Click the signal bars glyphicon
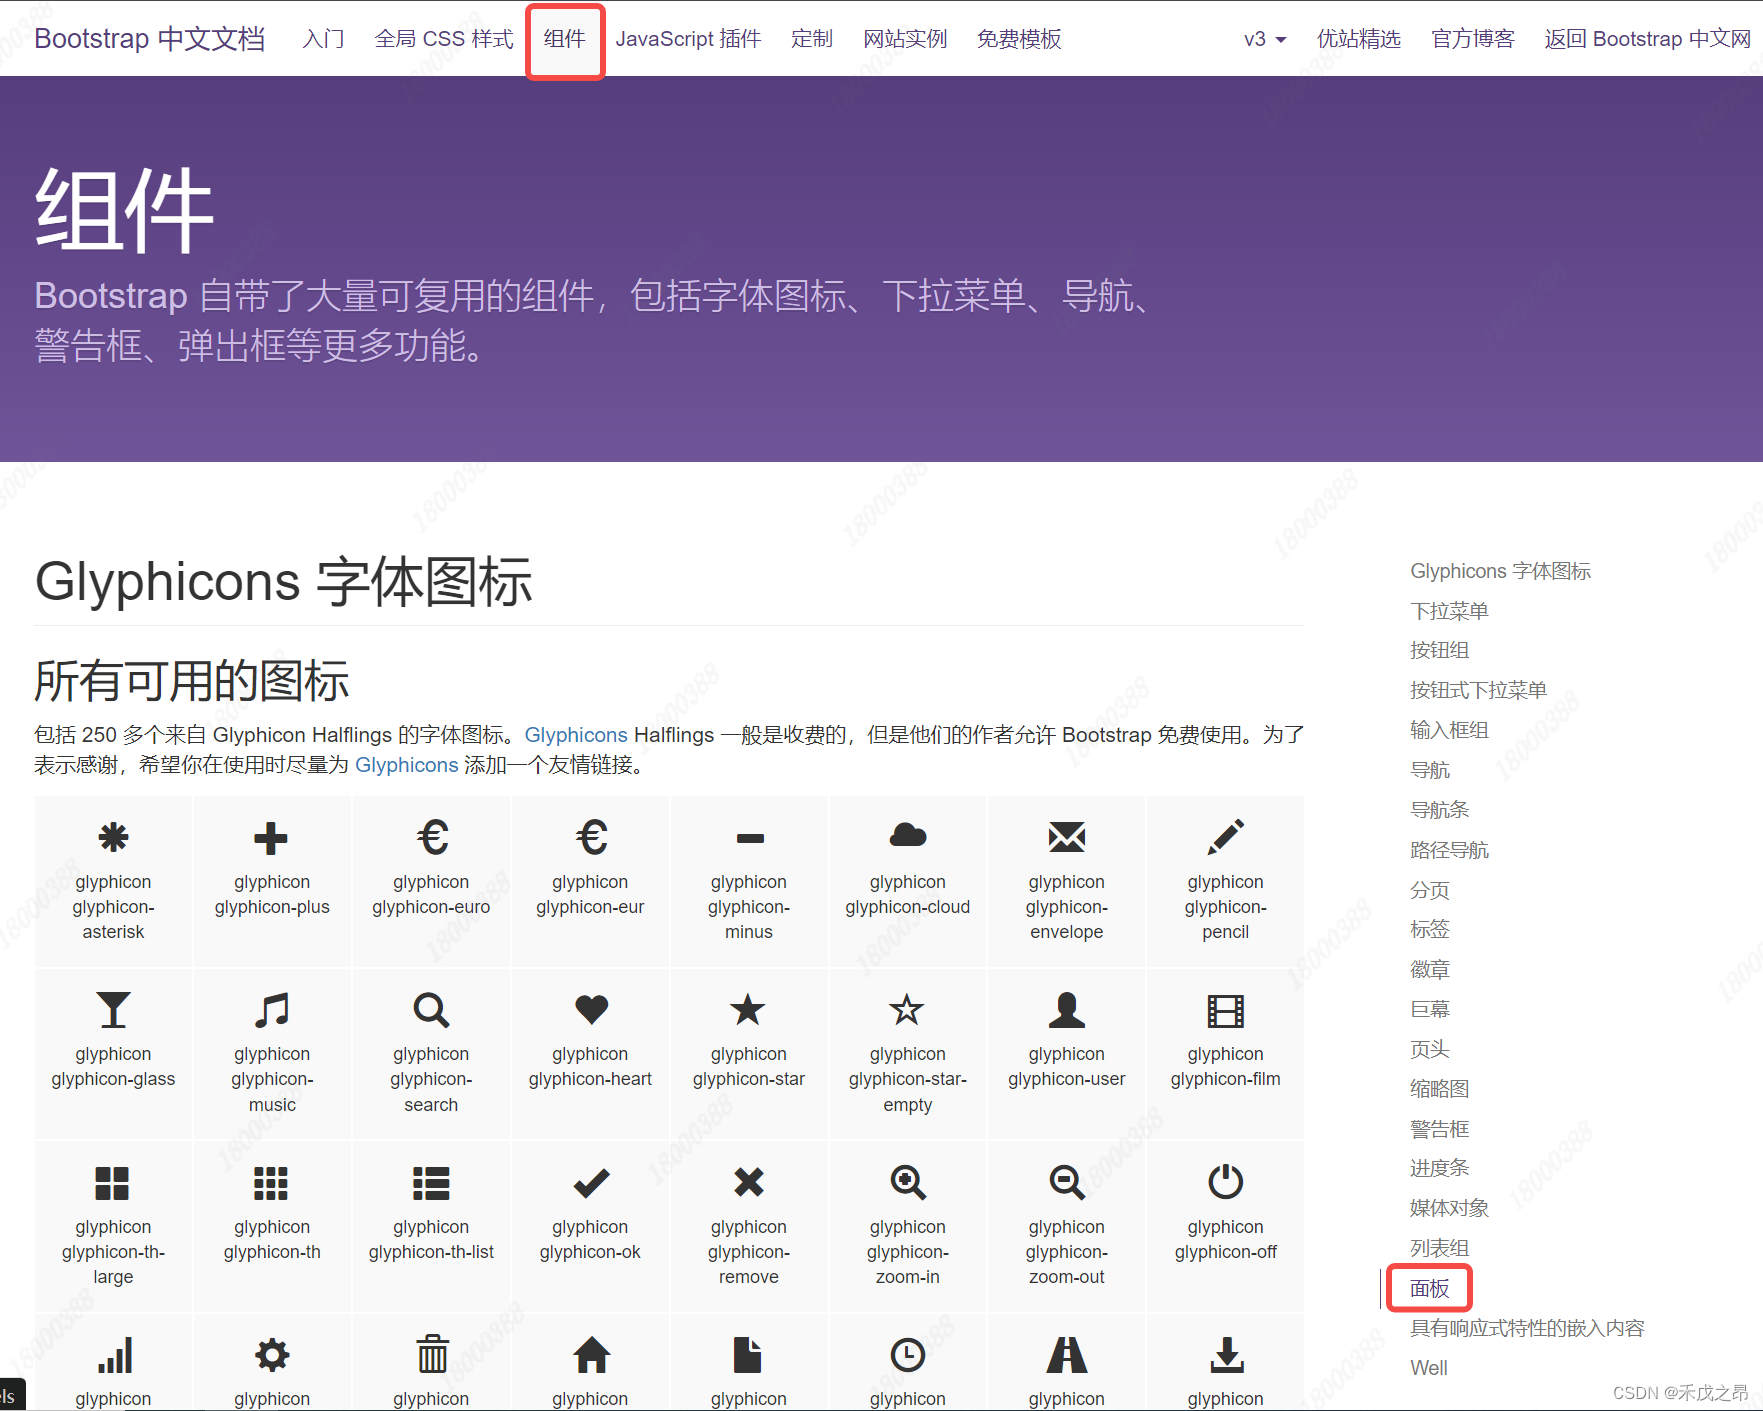 [115, 1355]
